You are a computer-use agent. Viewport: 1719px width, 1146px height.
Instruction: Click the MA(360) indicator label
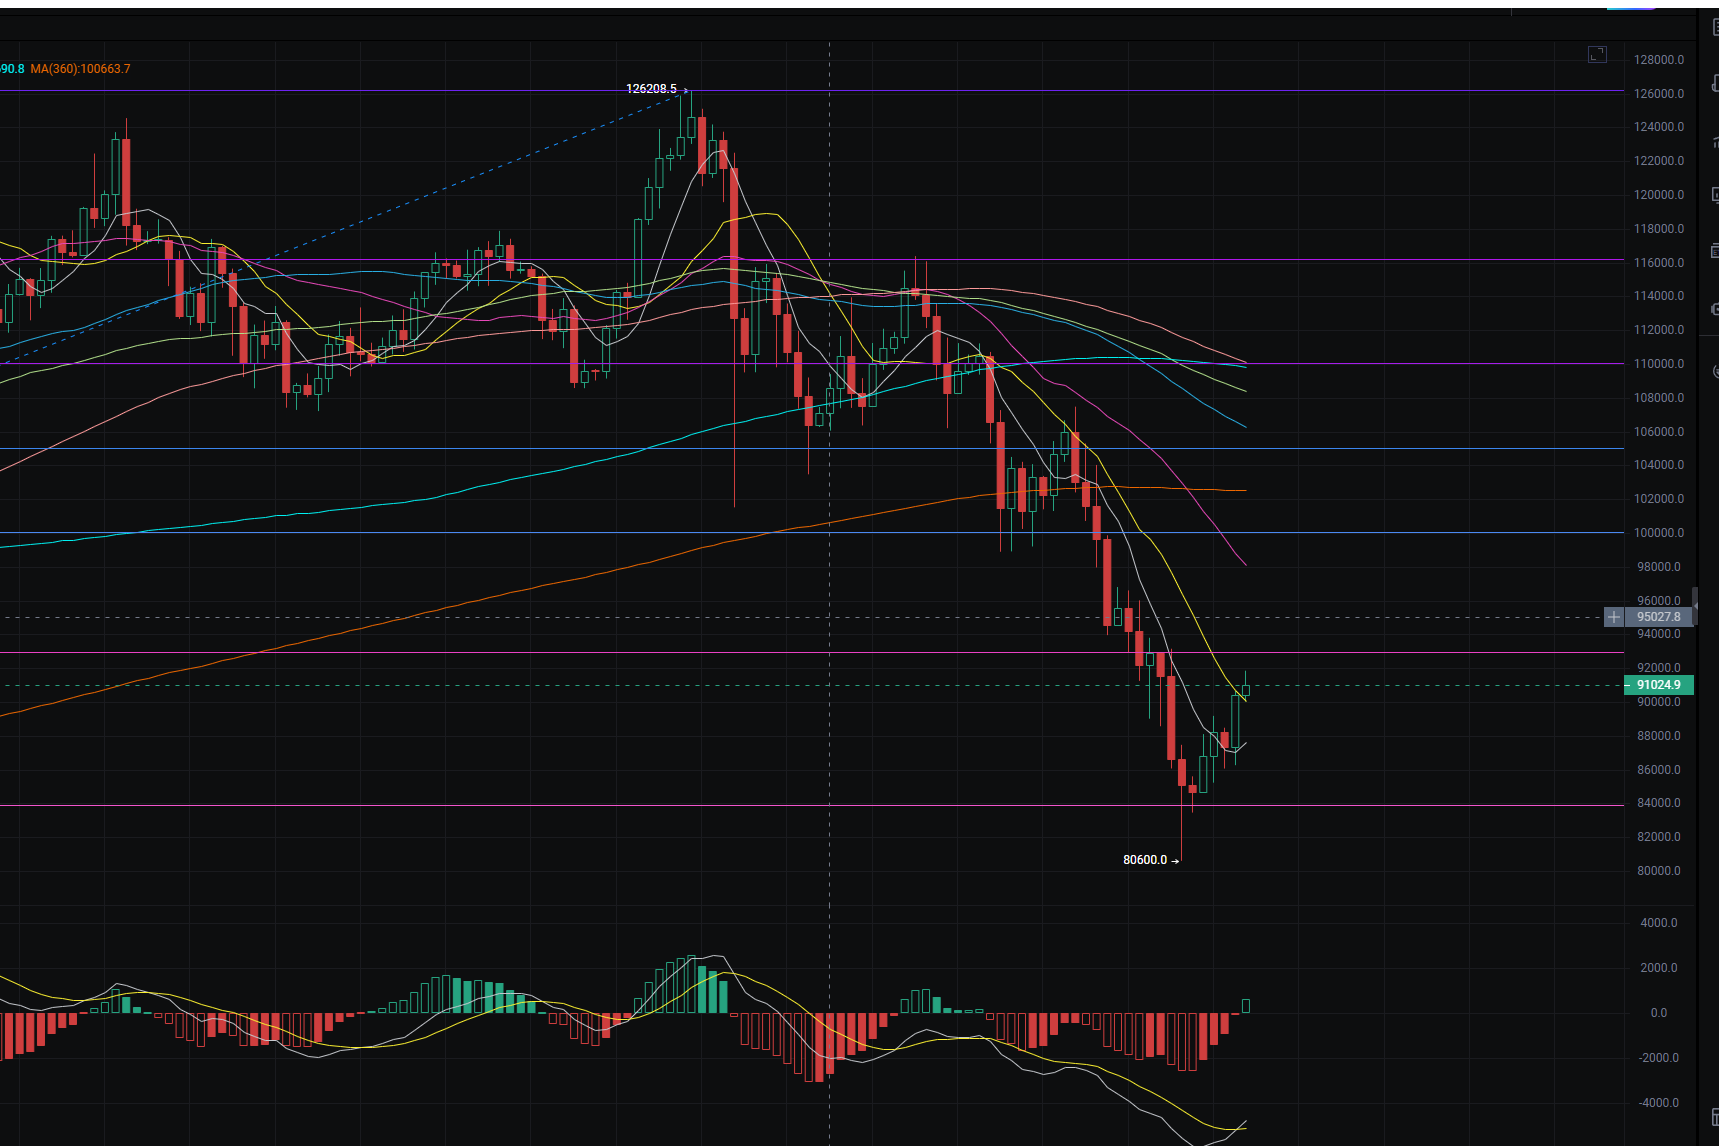pos(80,69)
